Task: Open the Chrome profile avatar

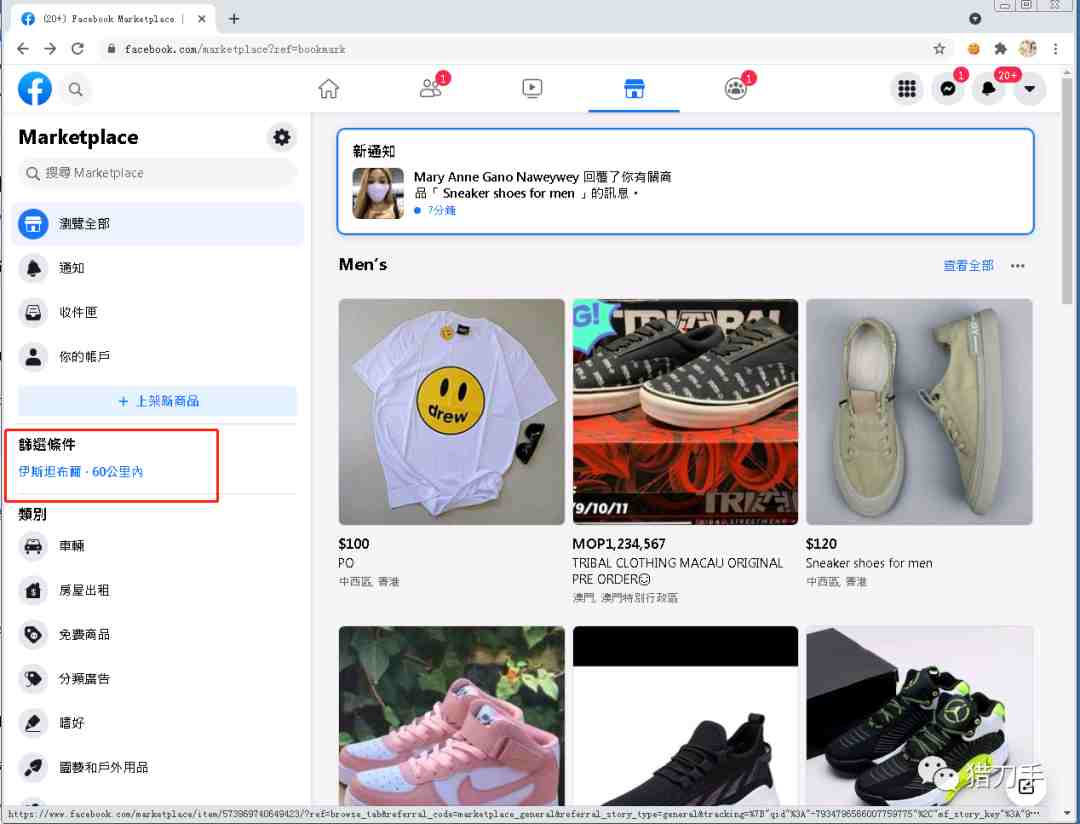Action: [1028, 49]
